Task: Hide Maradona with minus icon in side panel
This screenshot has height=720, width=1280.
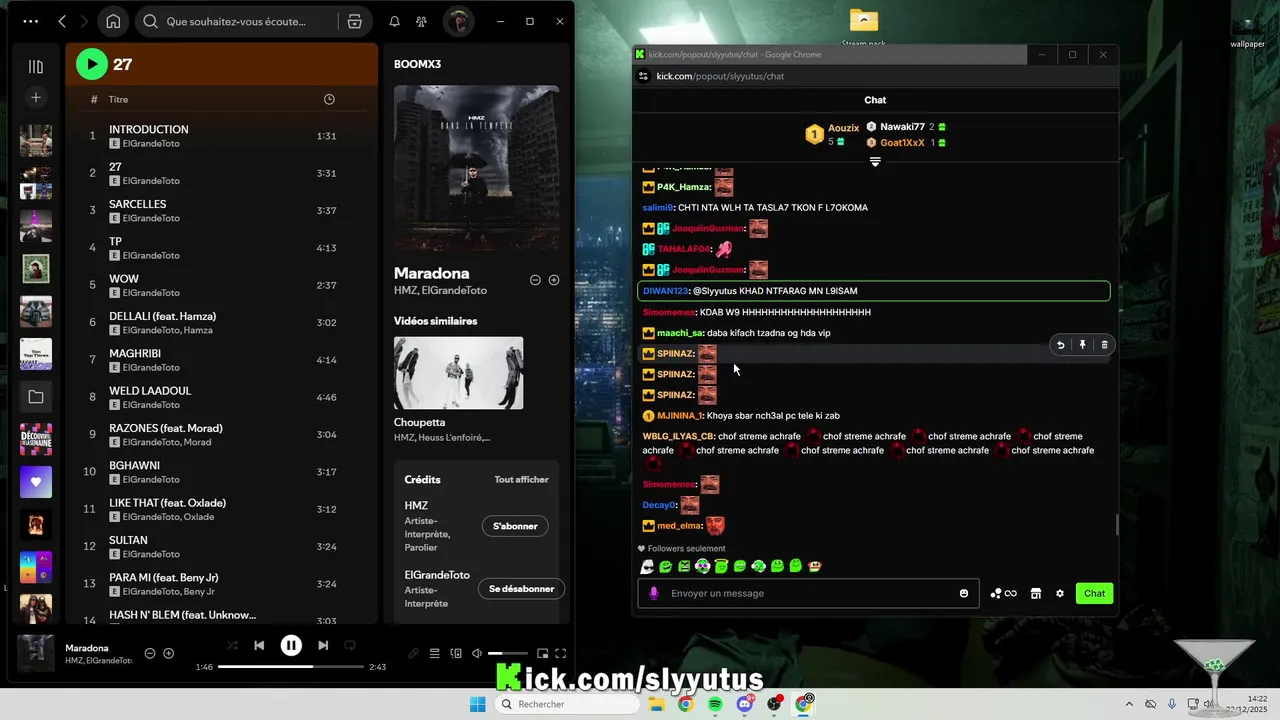Action: coord(535,280)
